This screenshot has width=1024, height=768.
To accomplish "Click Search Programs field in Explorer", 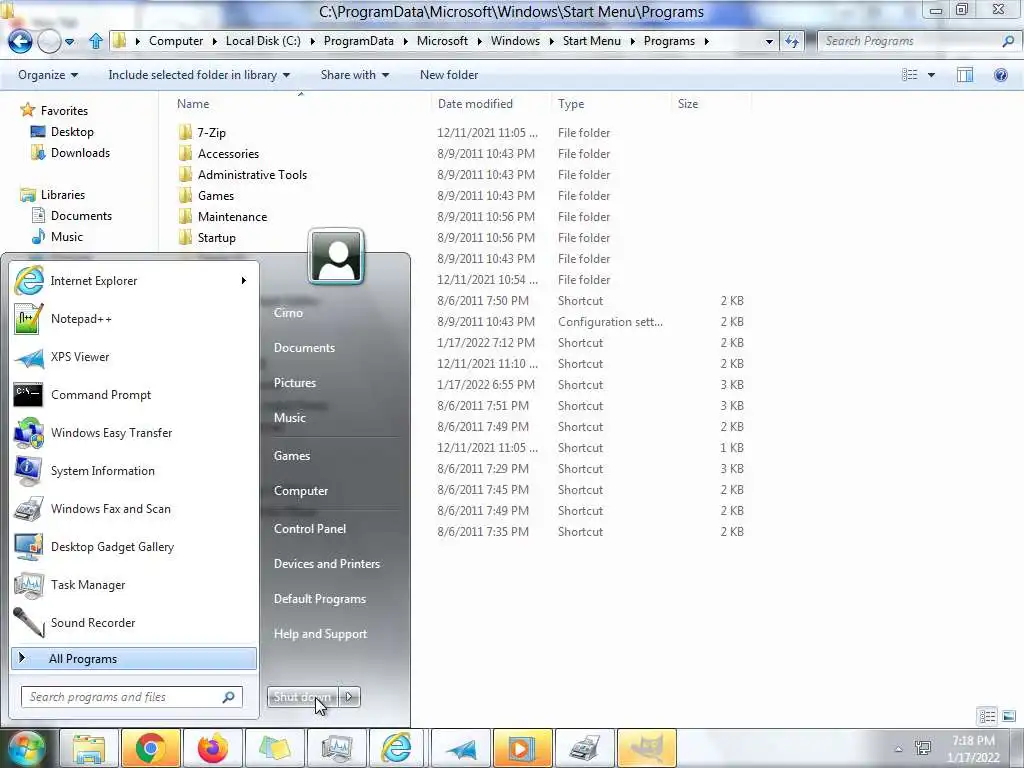I will click(x=918, y=41).
